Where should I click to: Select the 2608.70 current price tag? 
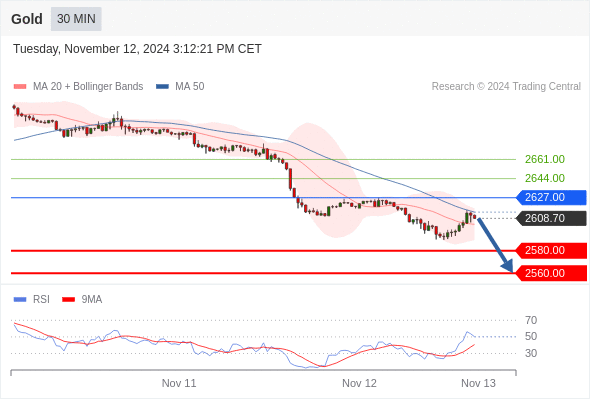click(551, 218)
